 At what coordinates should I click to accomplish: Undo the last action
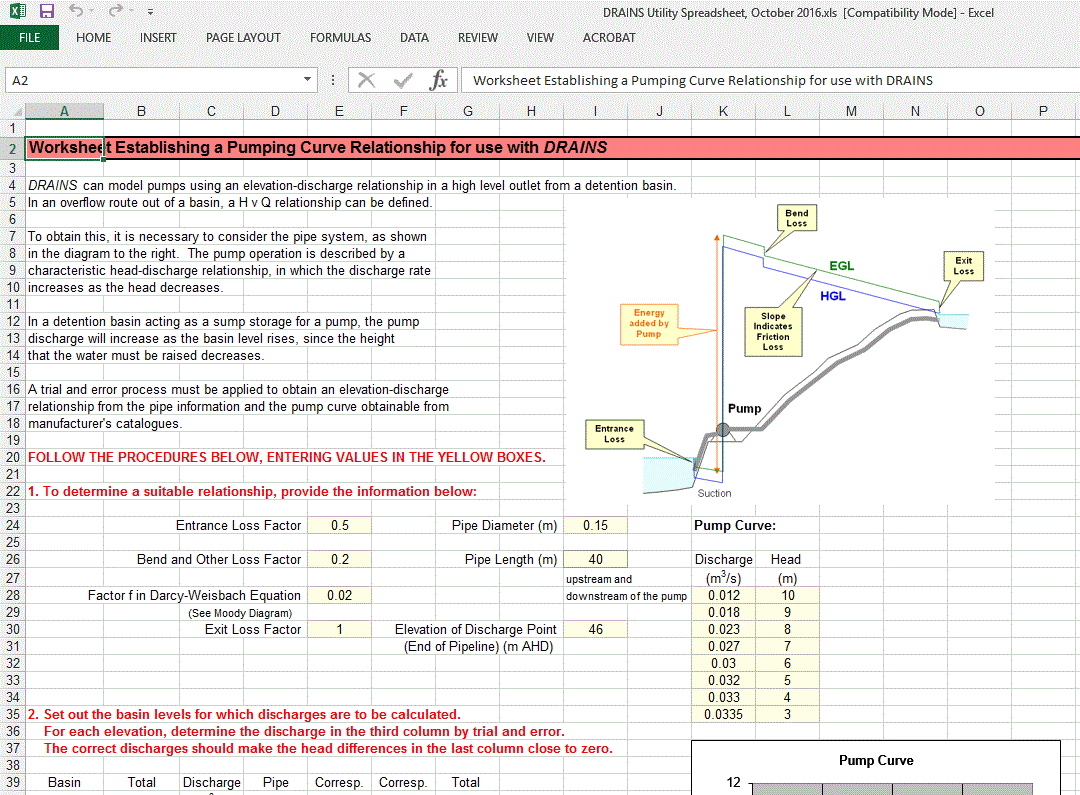pos(75,10)
